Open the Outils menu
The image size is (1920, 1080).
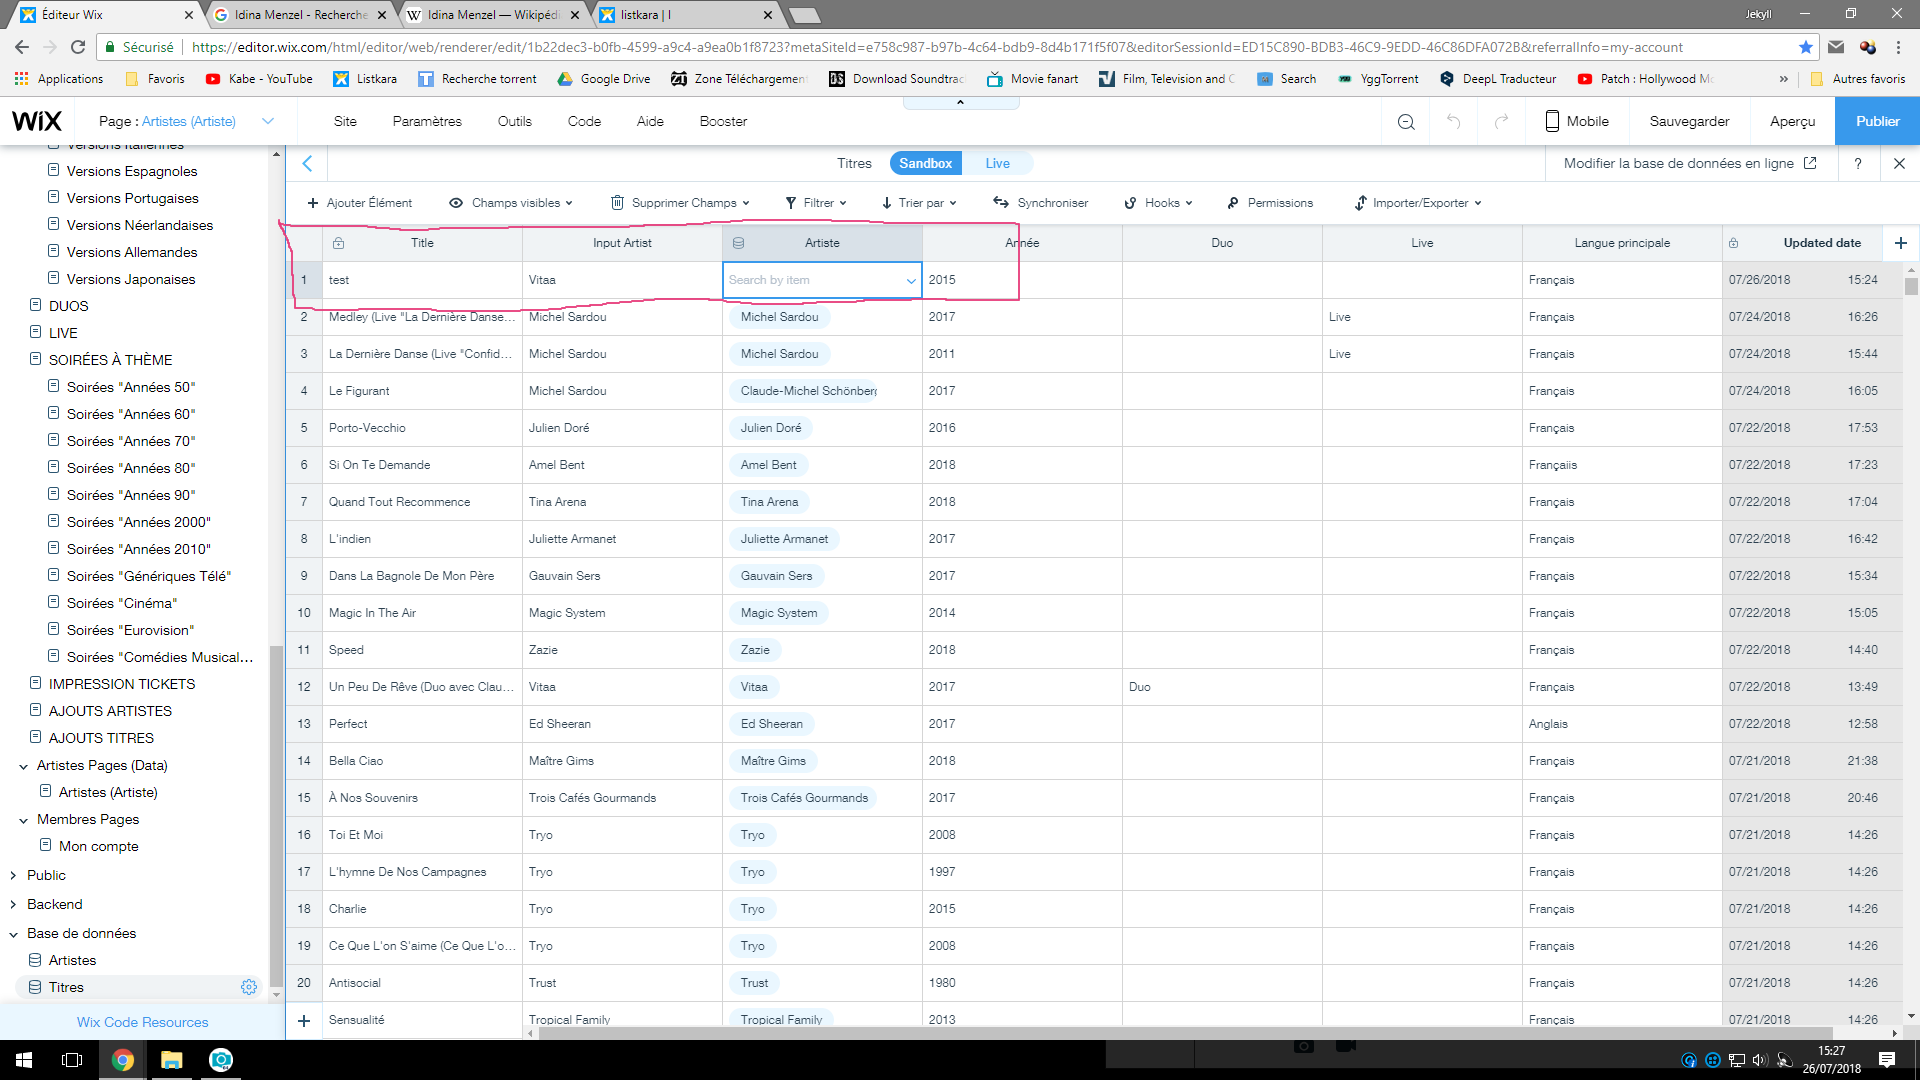click(514, 121)
